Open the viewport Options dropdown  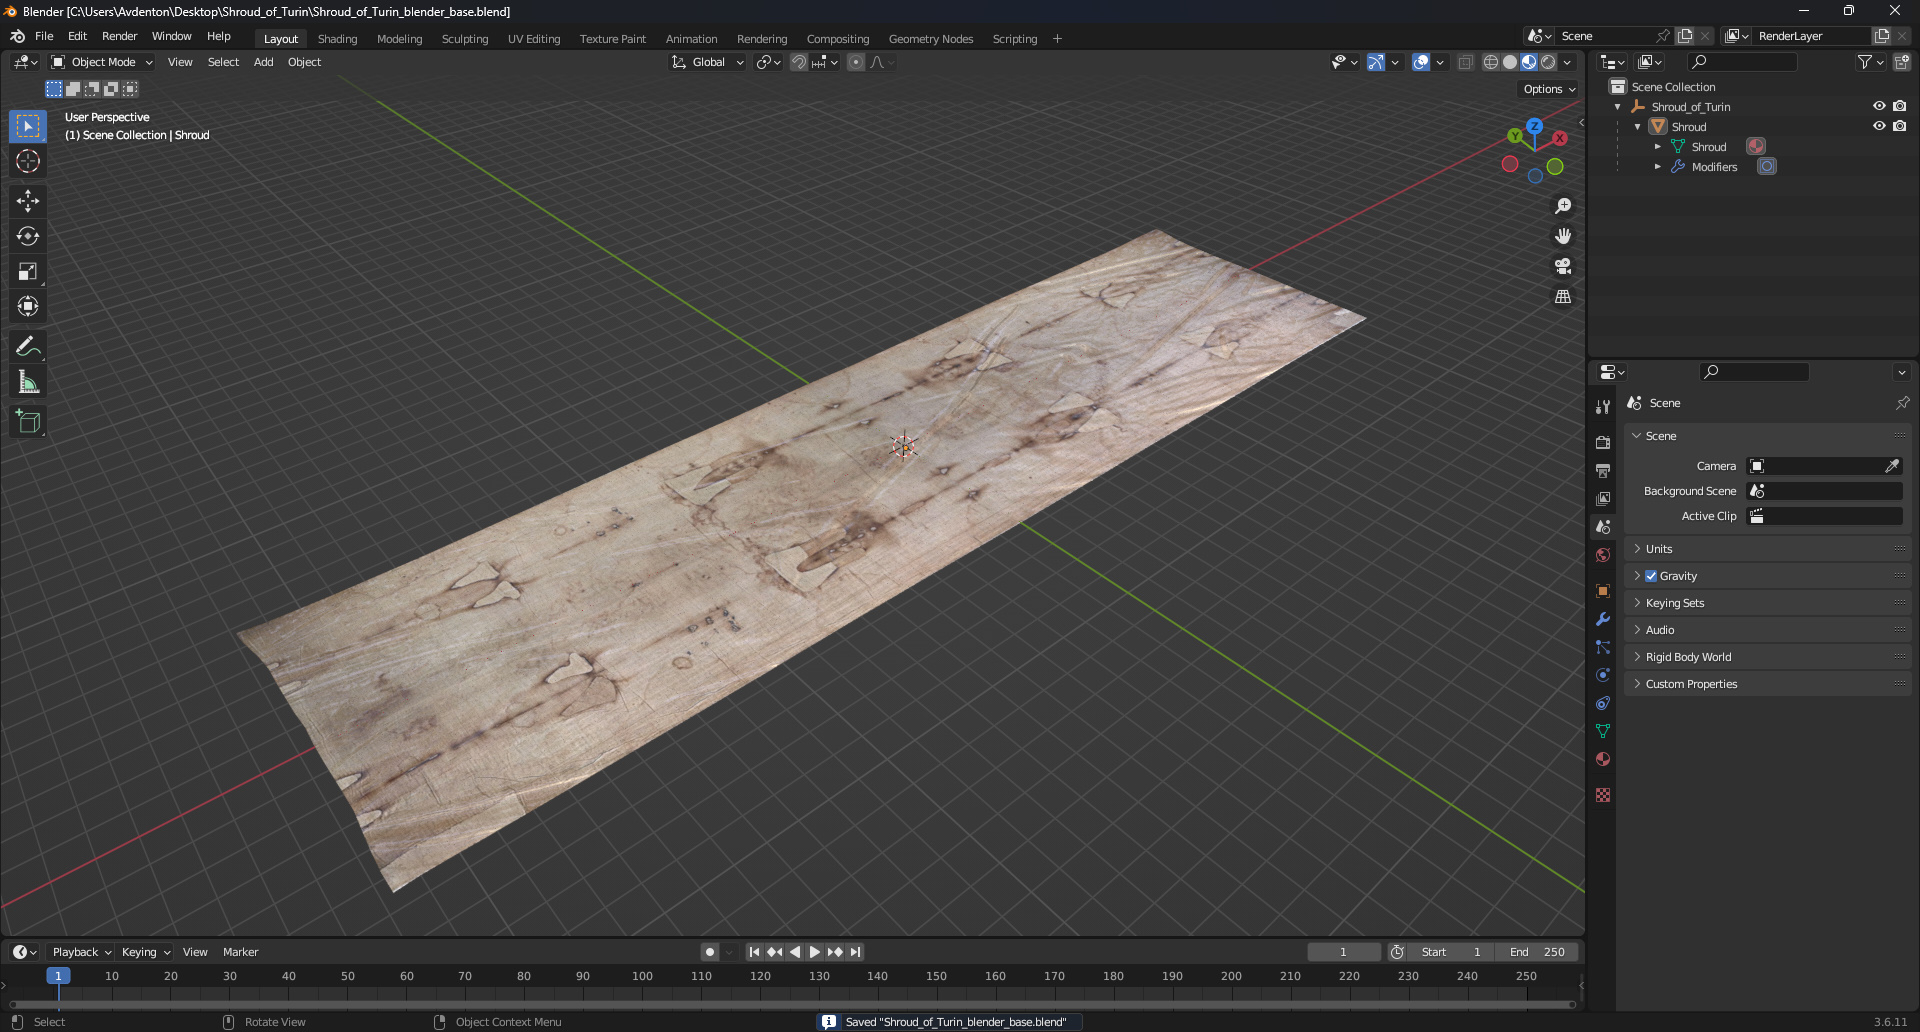click(1549, 89)
